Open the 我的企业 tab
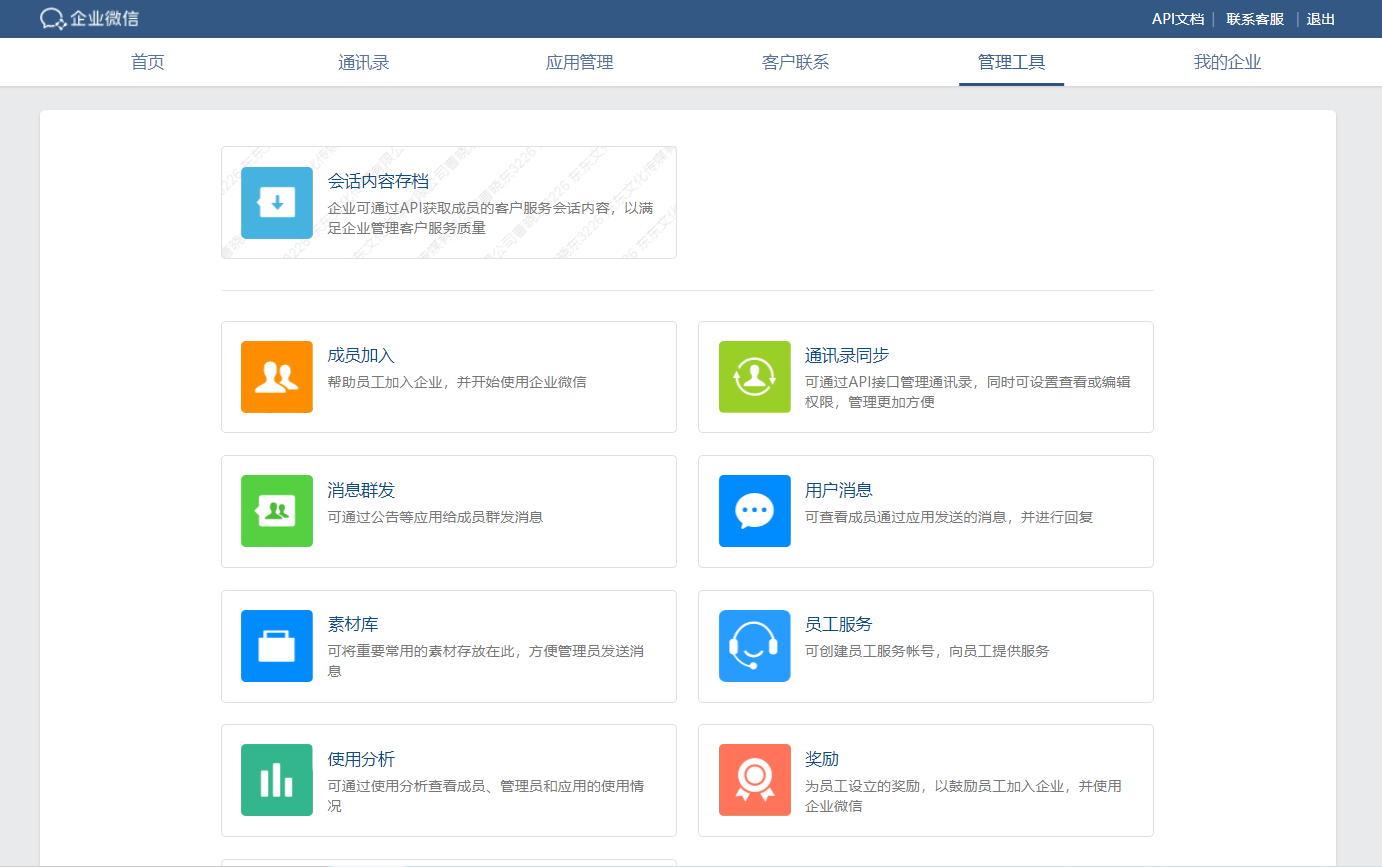1382x867 pixels. [x=1227, y=63]
